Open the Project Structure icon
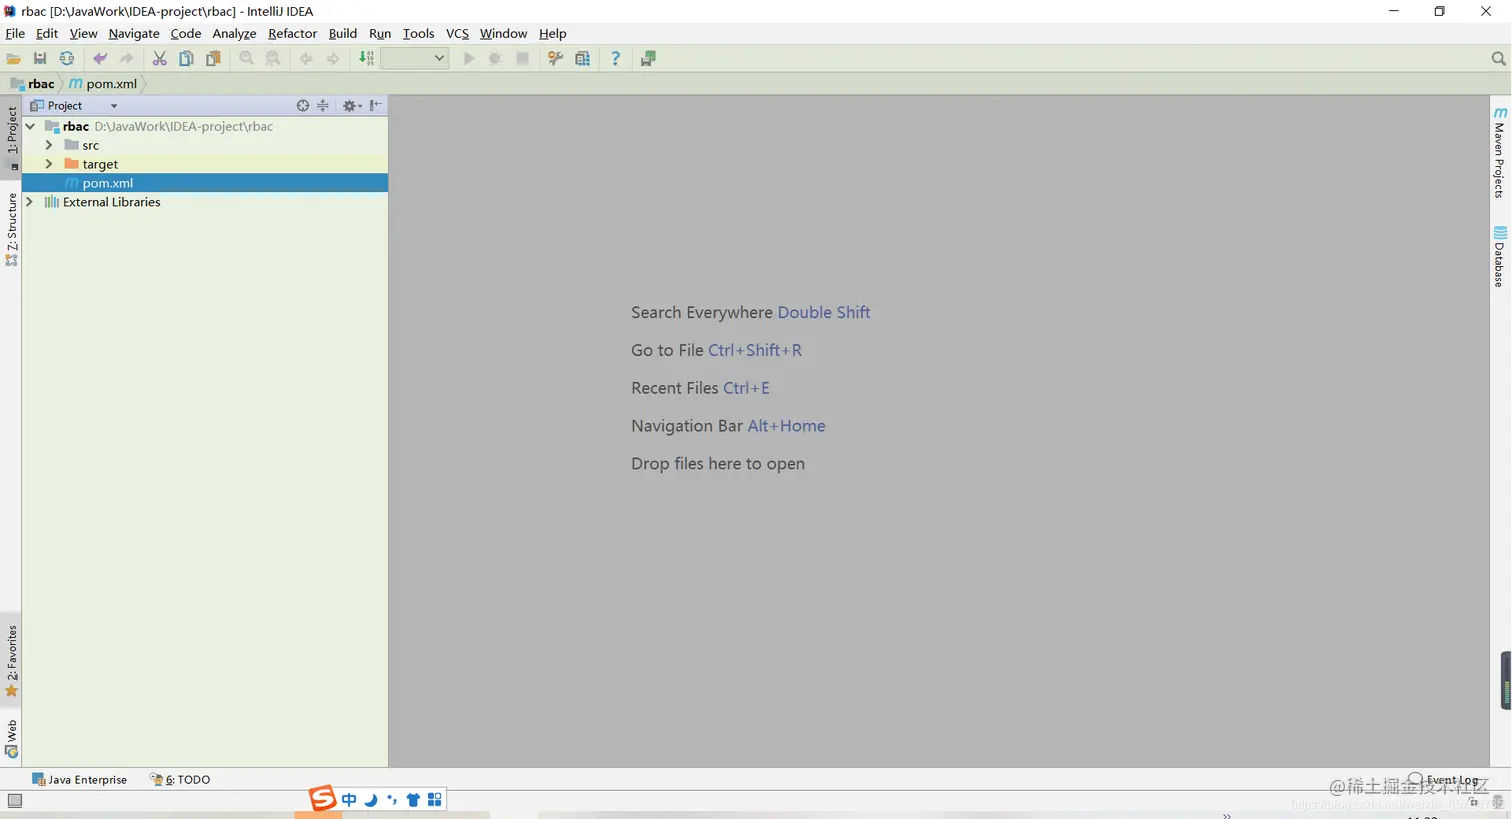The image size is (1512, 819). 582,59
